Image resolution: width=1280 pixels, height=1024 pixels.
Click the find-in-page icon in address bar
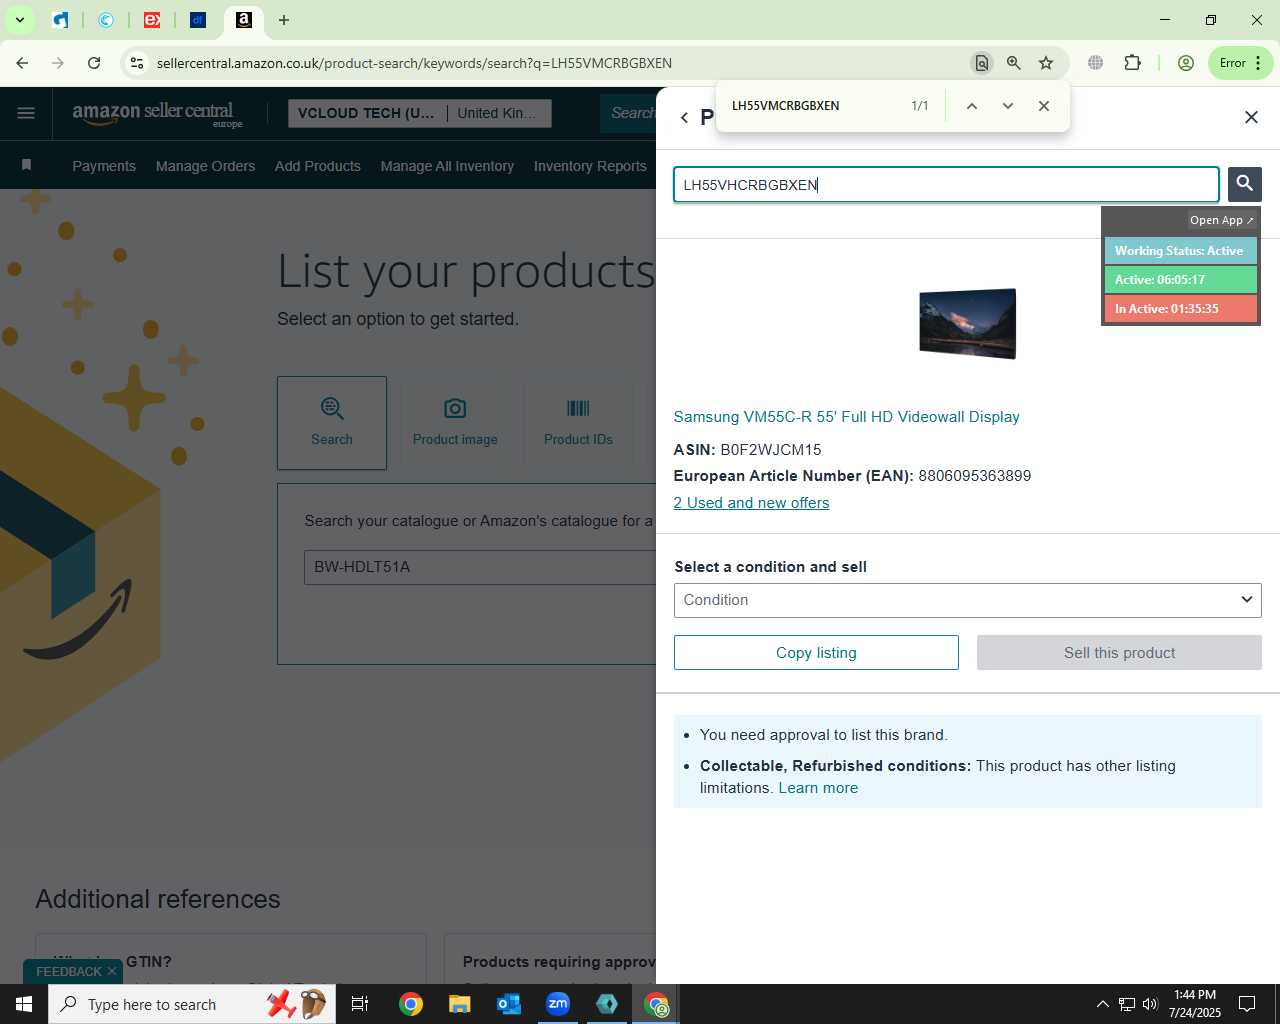[982, 63]
